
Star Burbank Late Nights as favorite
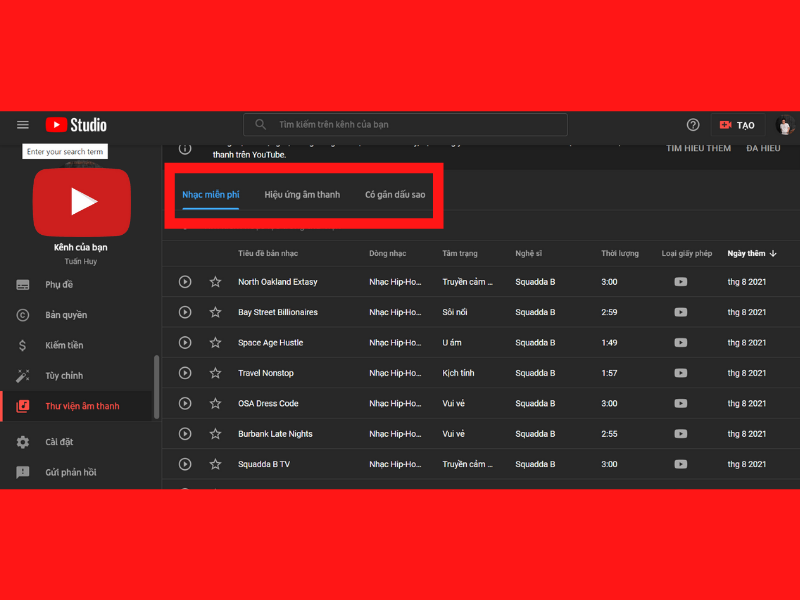click(215, 434)
